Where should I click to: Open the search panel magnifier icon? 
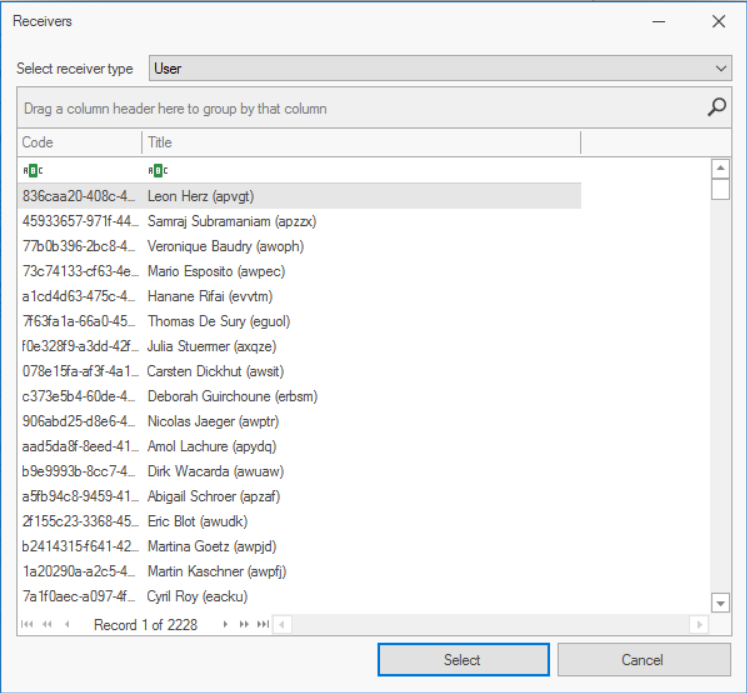coord(717,107)
